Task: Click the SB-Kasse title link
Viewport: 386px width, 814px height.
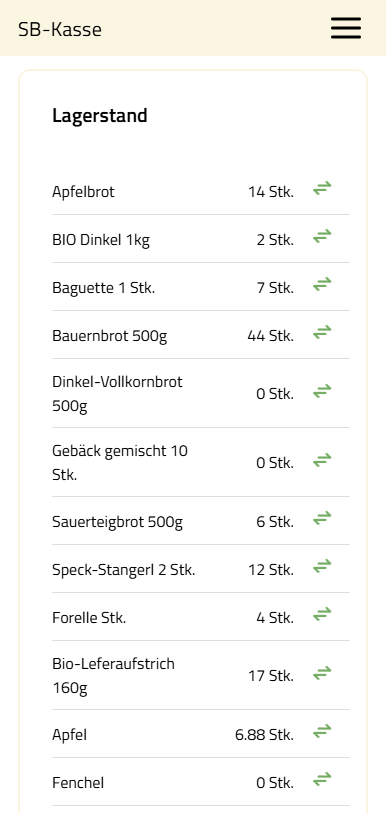Action: coord(60,29)
